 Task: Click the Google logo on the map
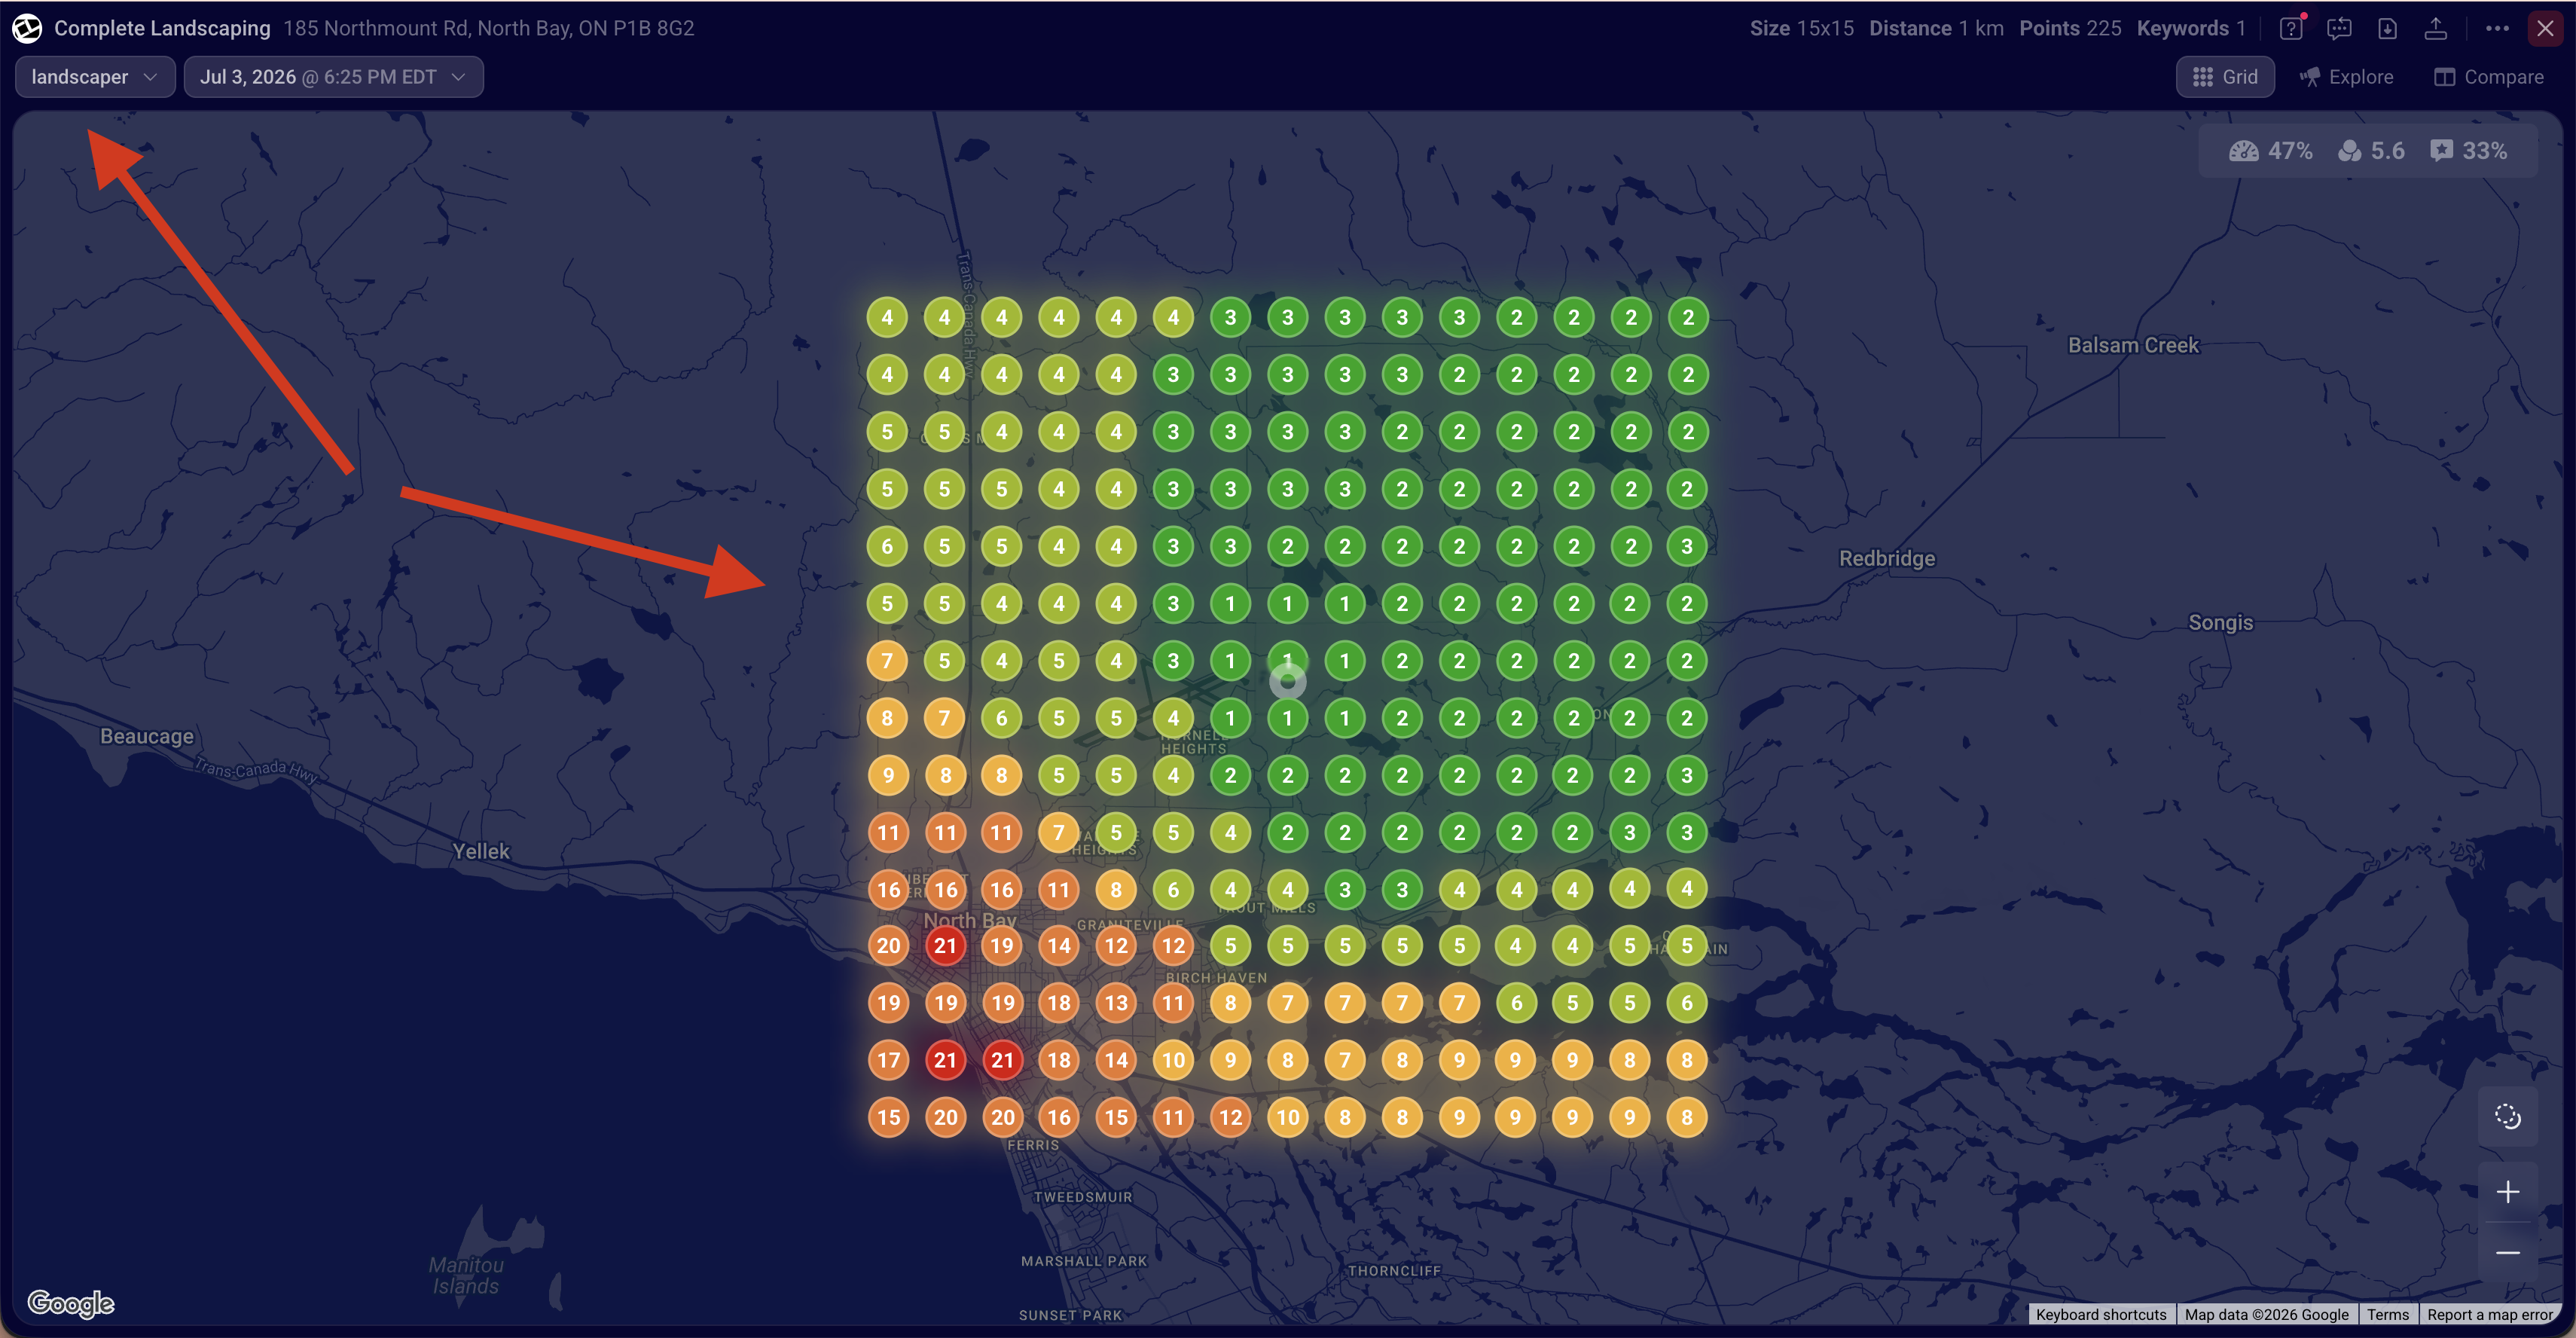pyautogui.click(x=71, y=1303)
